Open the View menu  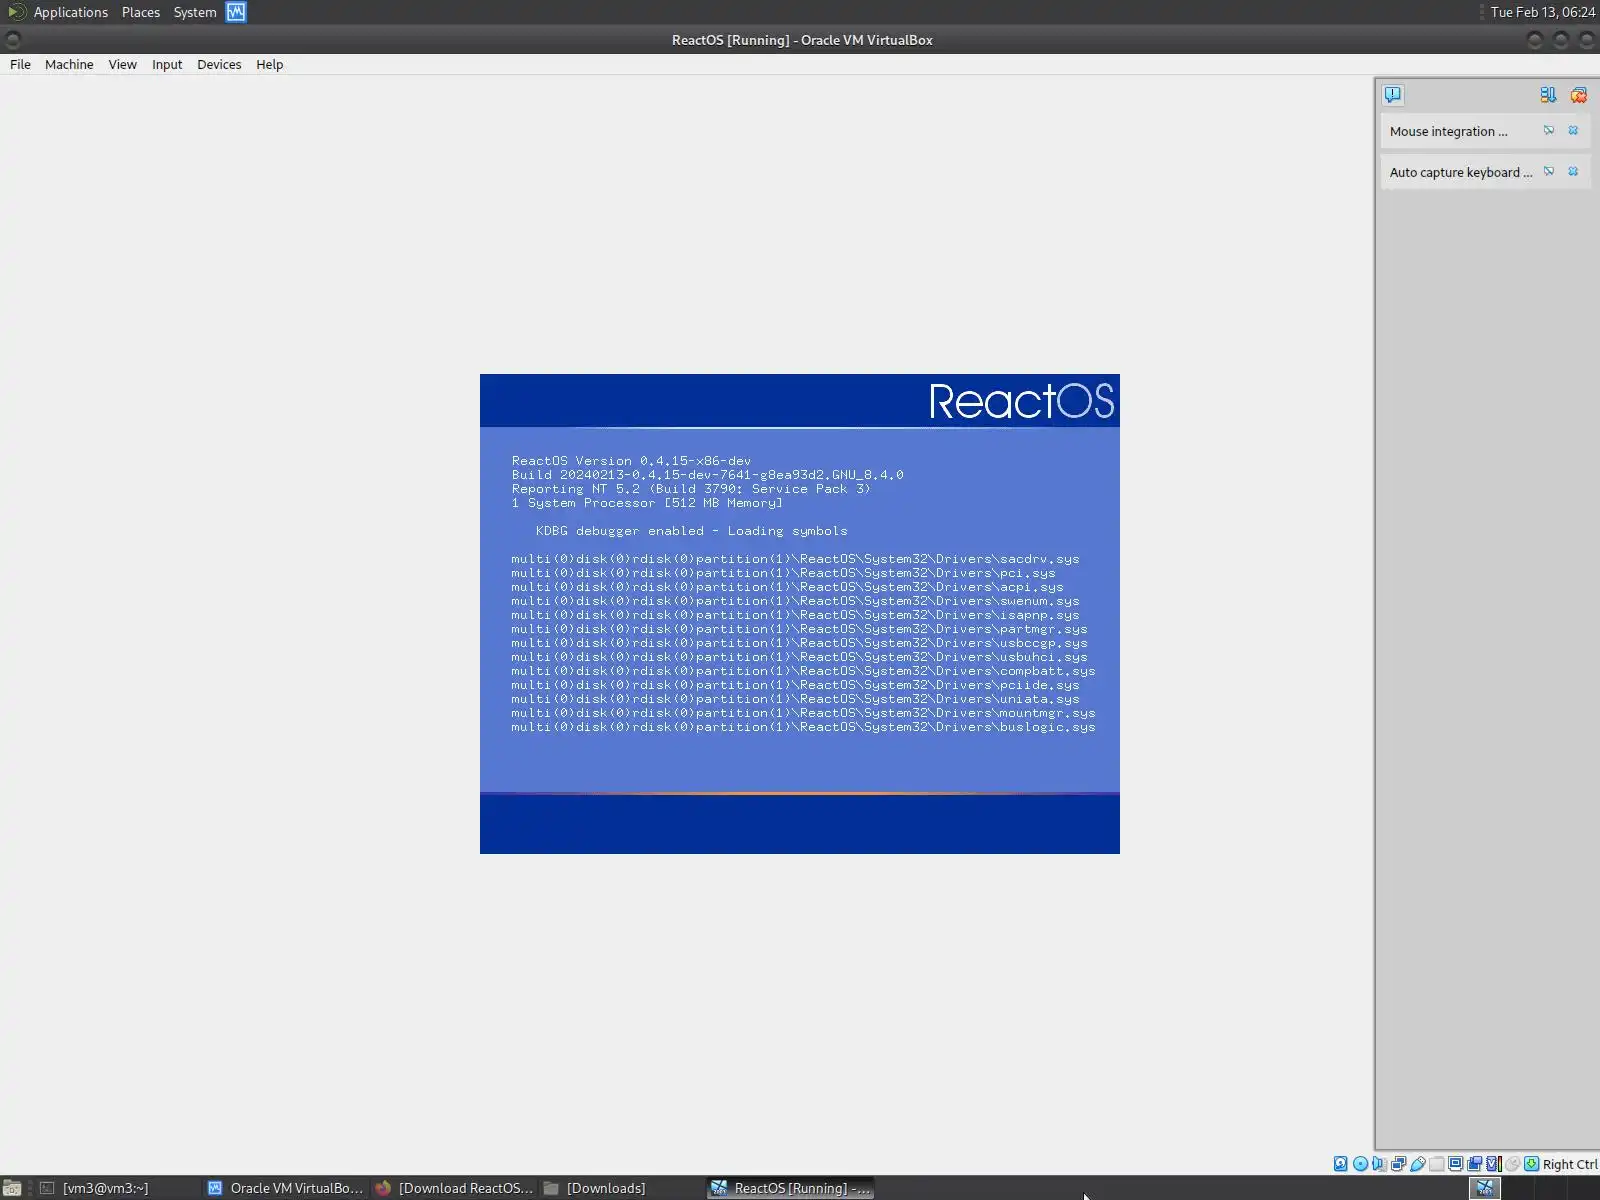click(x=122, y=64)
